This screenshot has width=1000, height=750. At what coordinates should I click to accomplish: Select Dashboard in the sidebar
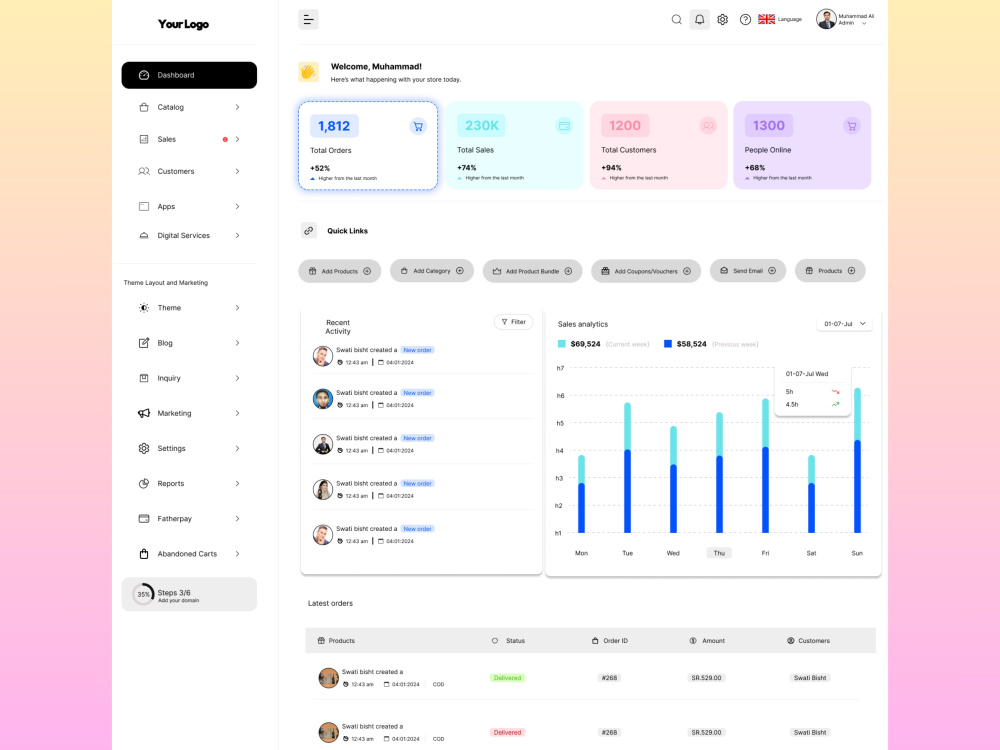[x=189, y=75]
